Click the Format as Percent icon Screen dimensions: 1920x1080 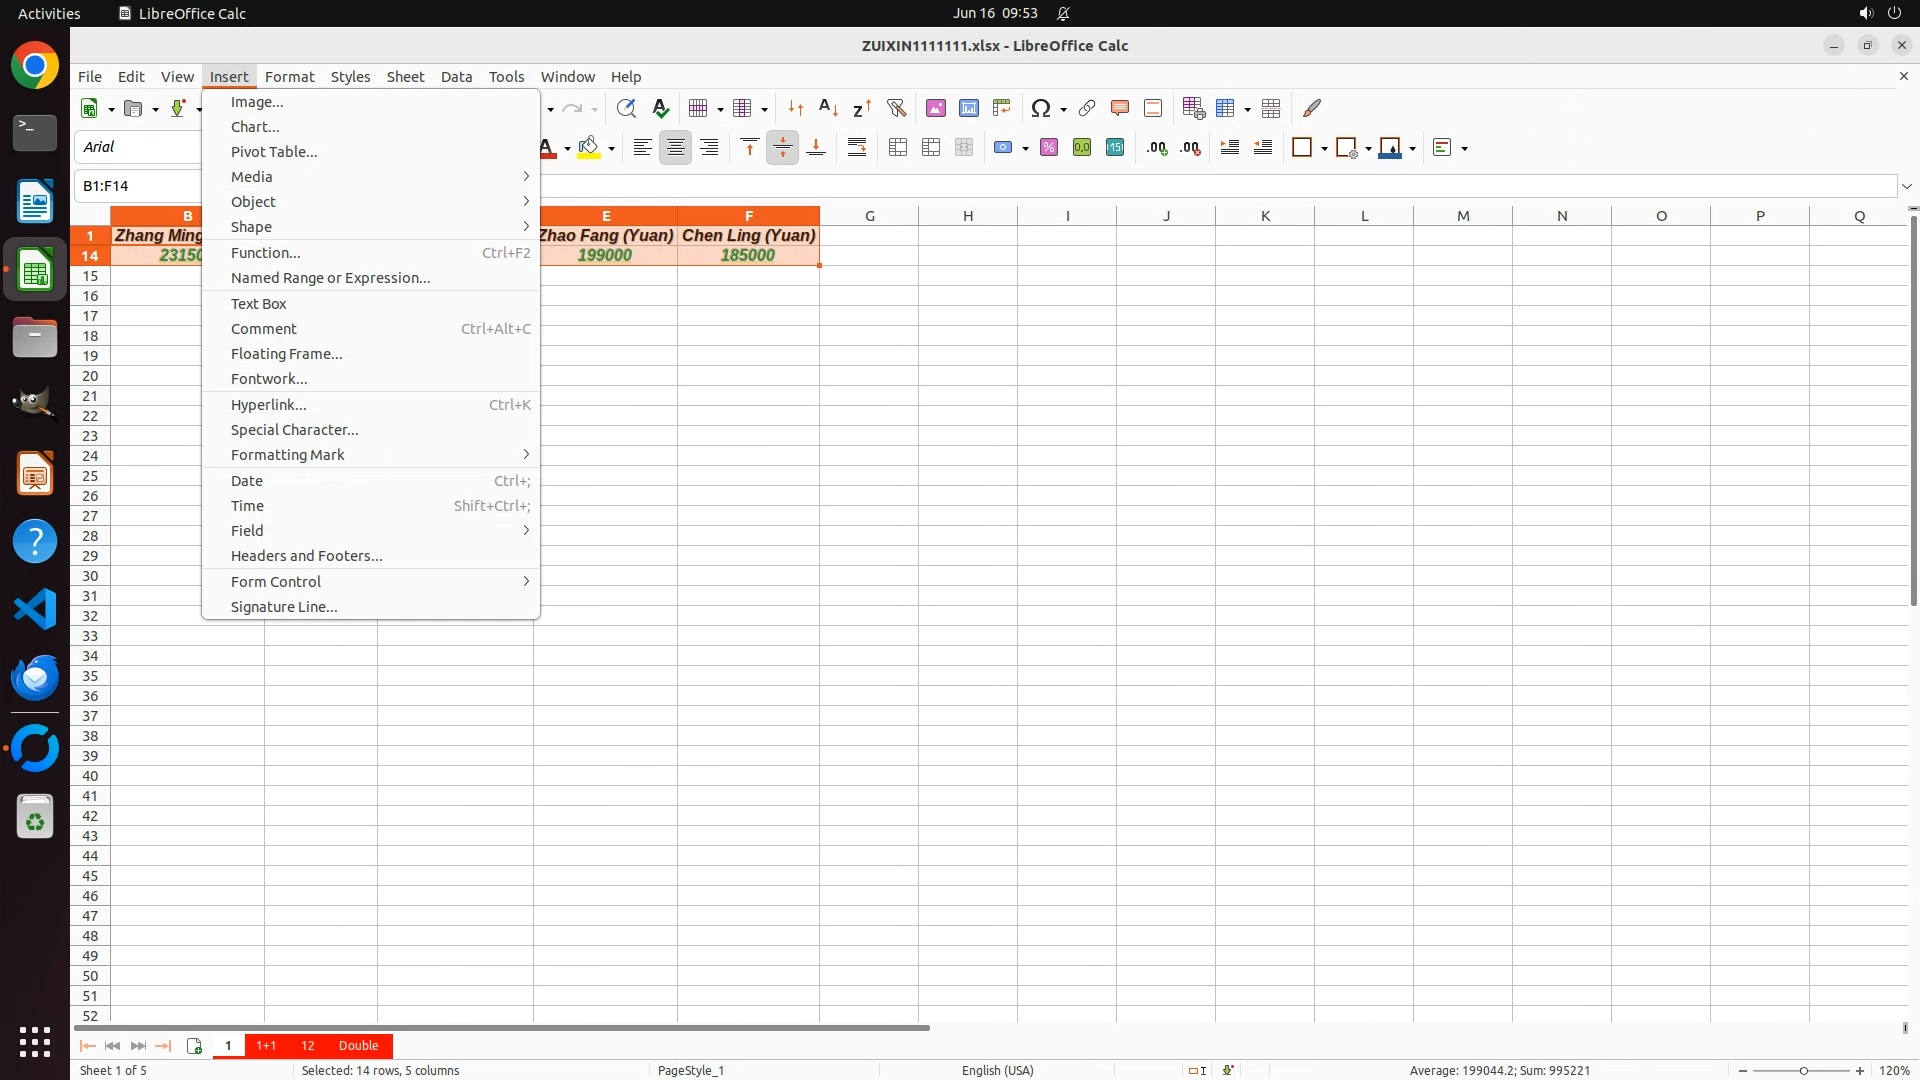[1049, 148]
